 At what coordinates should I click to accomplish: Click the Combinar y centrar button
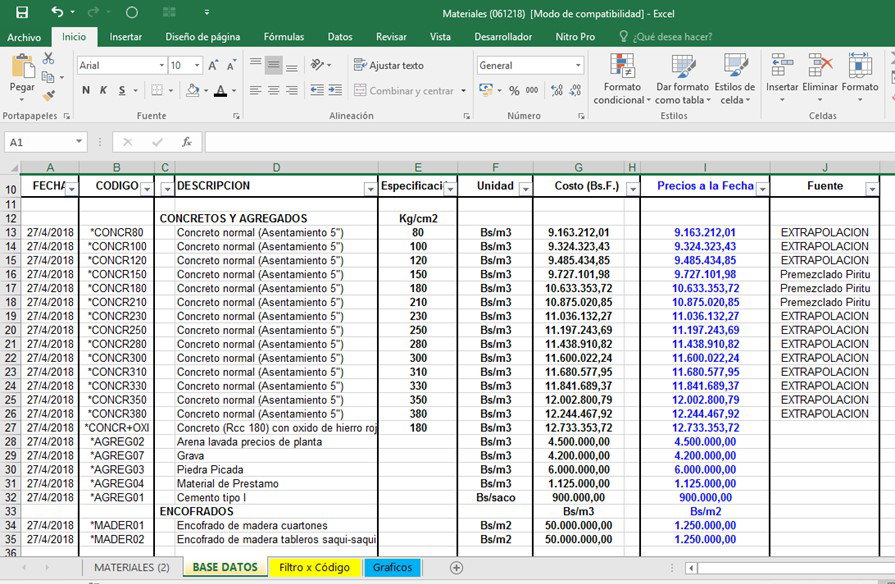click(x=404, y=90)
